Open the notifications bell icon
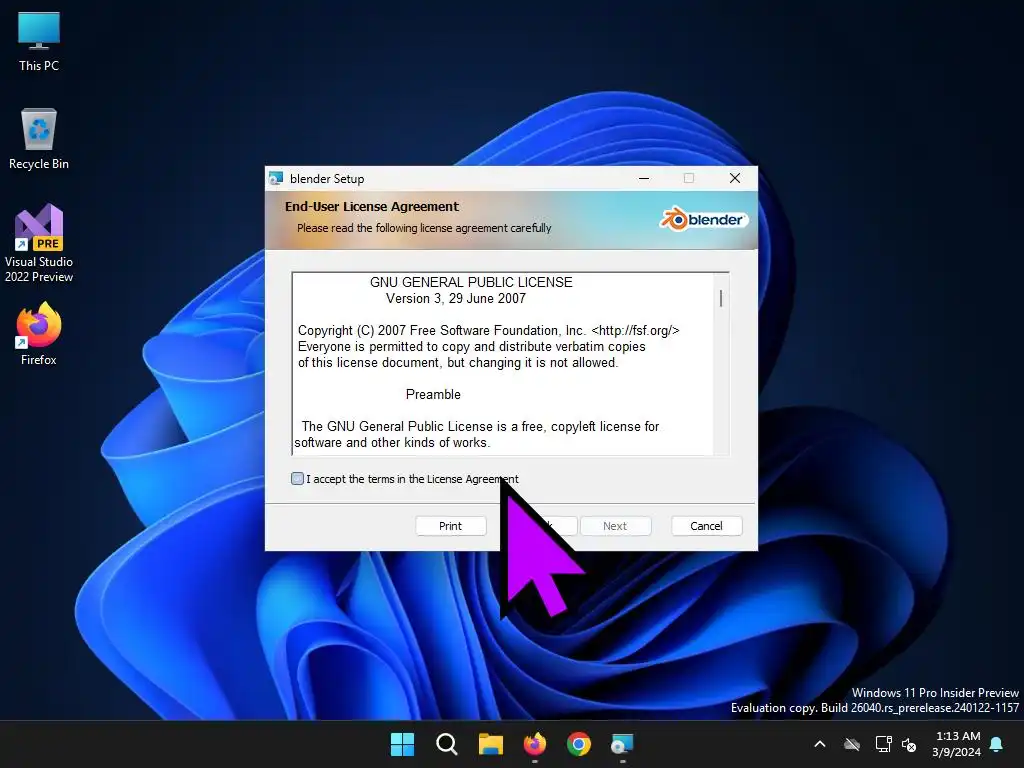Viewport: 1024px width, 768px height. coord(997,744)
